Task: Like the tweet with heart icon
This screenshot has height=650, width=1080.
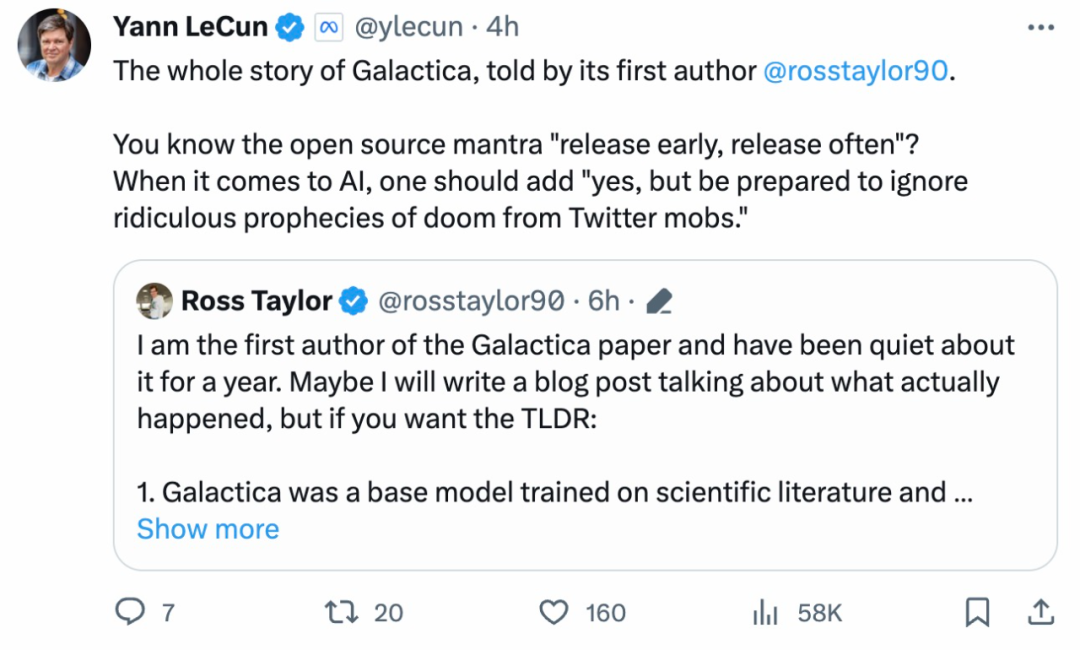Action: click(554, 612)
